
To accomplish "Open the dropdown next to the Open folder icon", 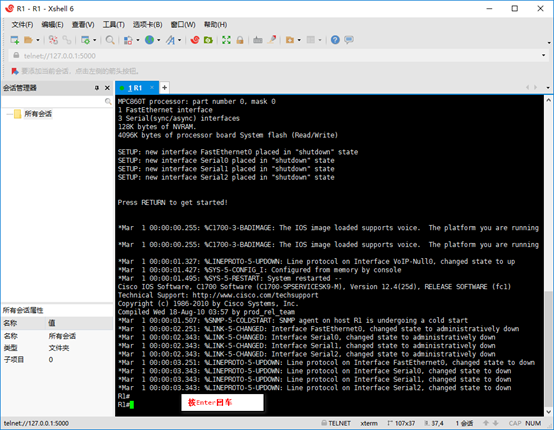I will point(37,40).
